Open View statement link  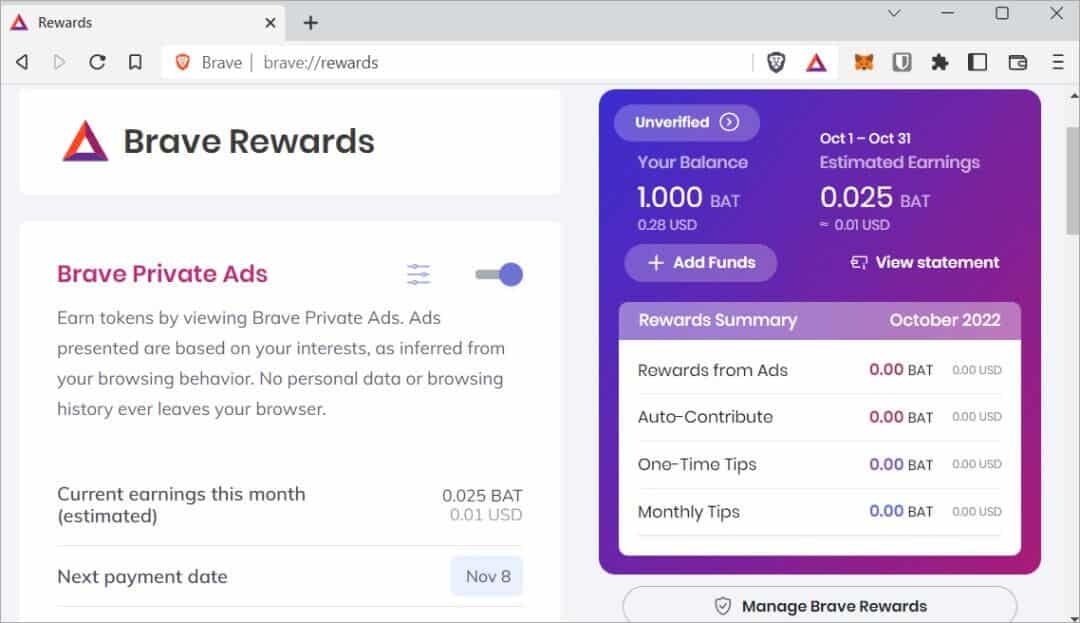coord(924,262)
